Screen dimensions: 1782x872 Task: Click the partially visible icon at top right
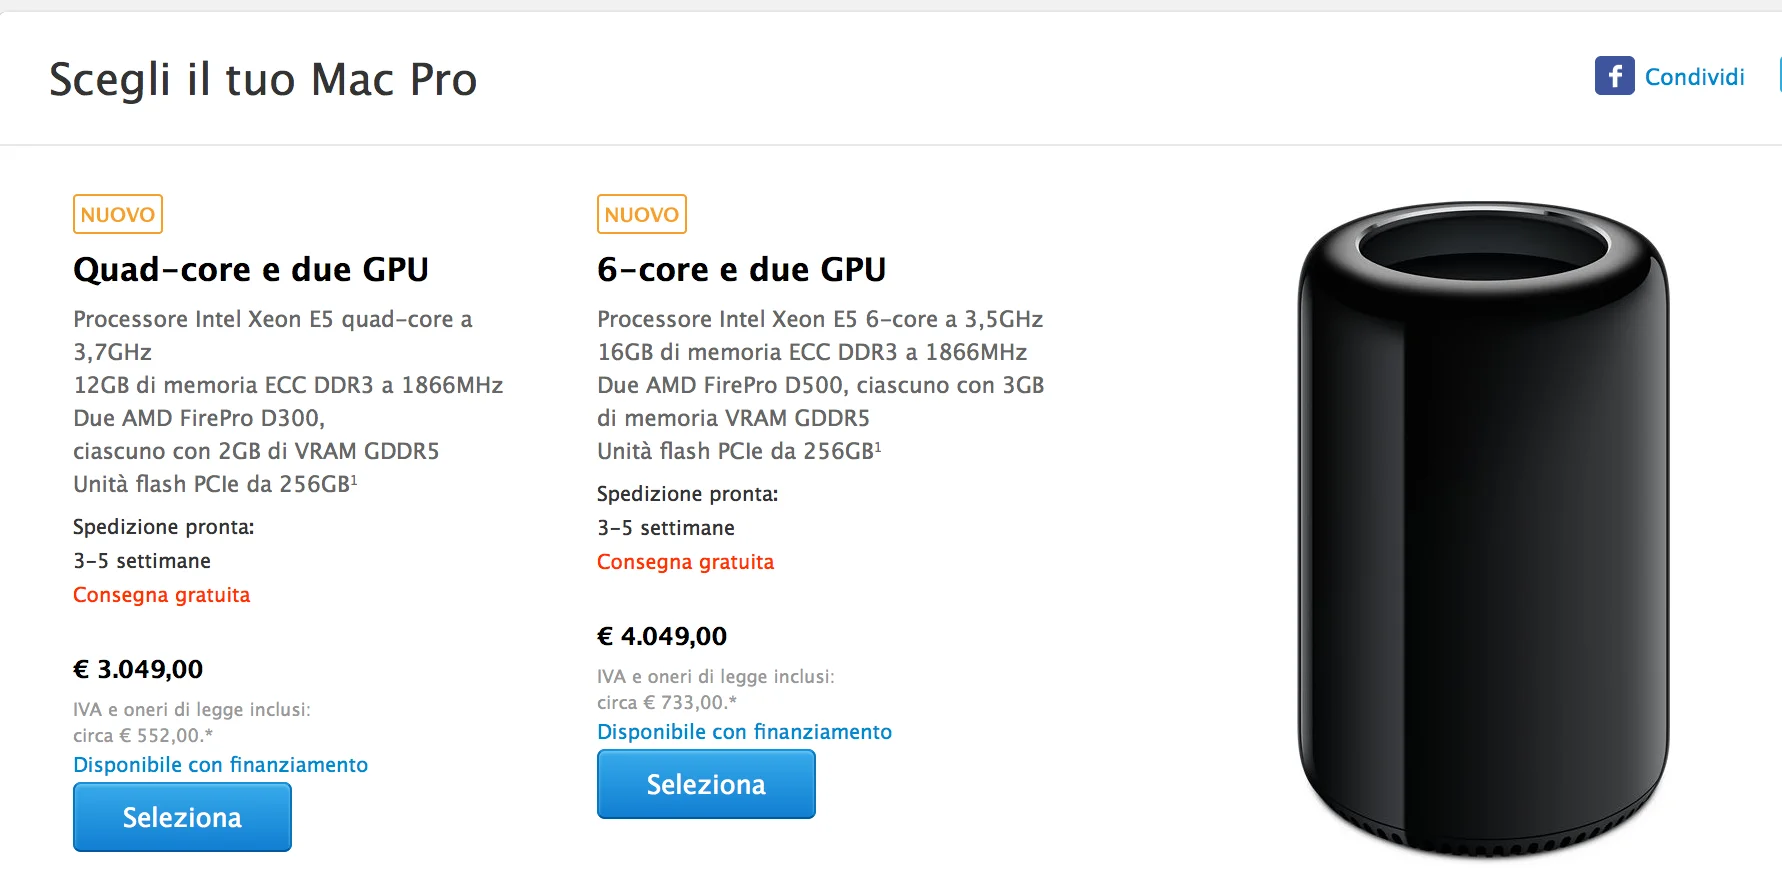click(x=1779, y=75)
